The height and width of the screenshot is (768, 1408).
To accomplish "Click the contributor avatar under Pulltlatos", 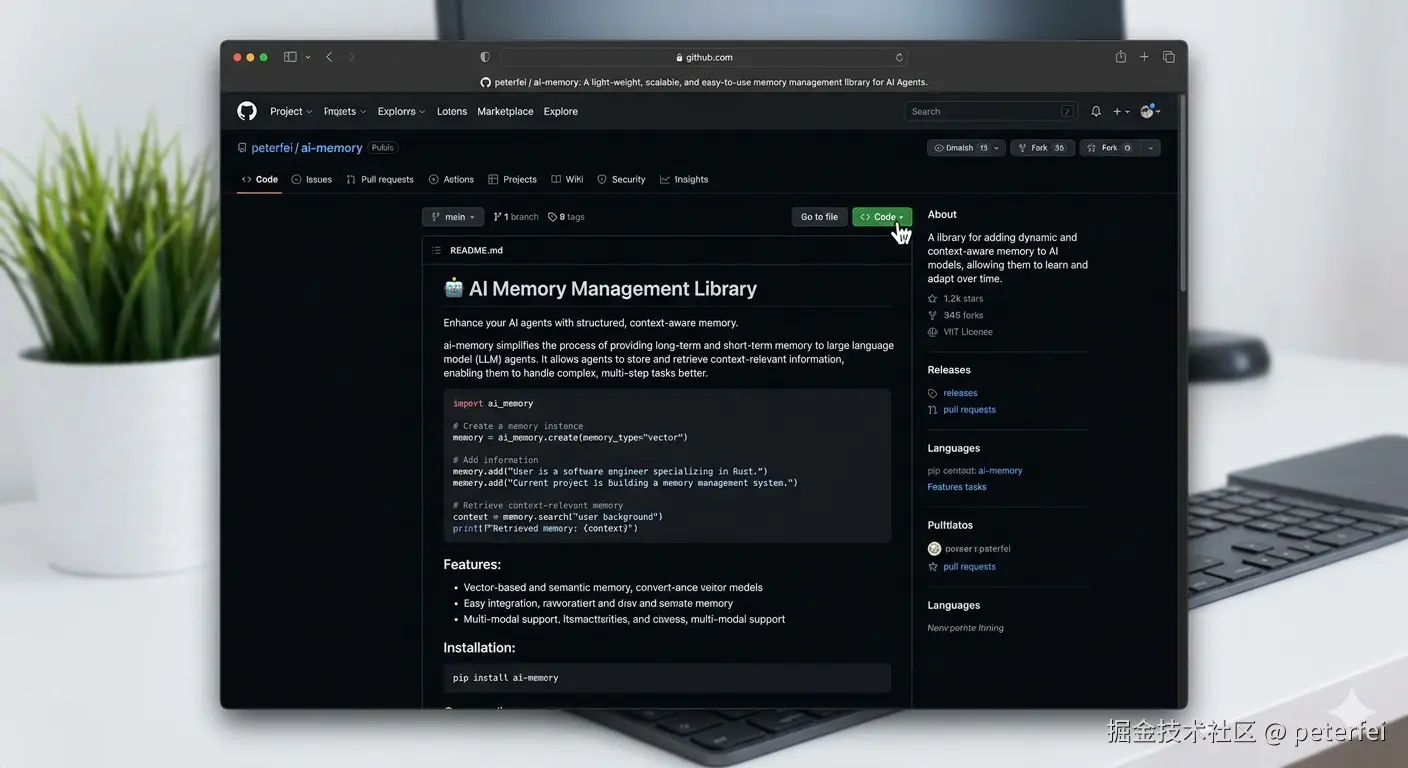I will click(x=934, y=548).
